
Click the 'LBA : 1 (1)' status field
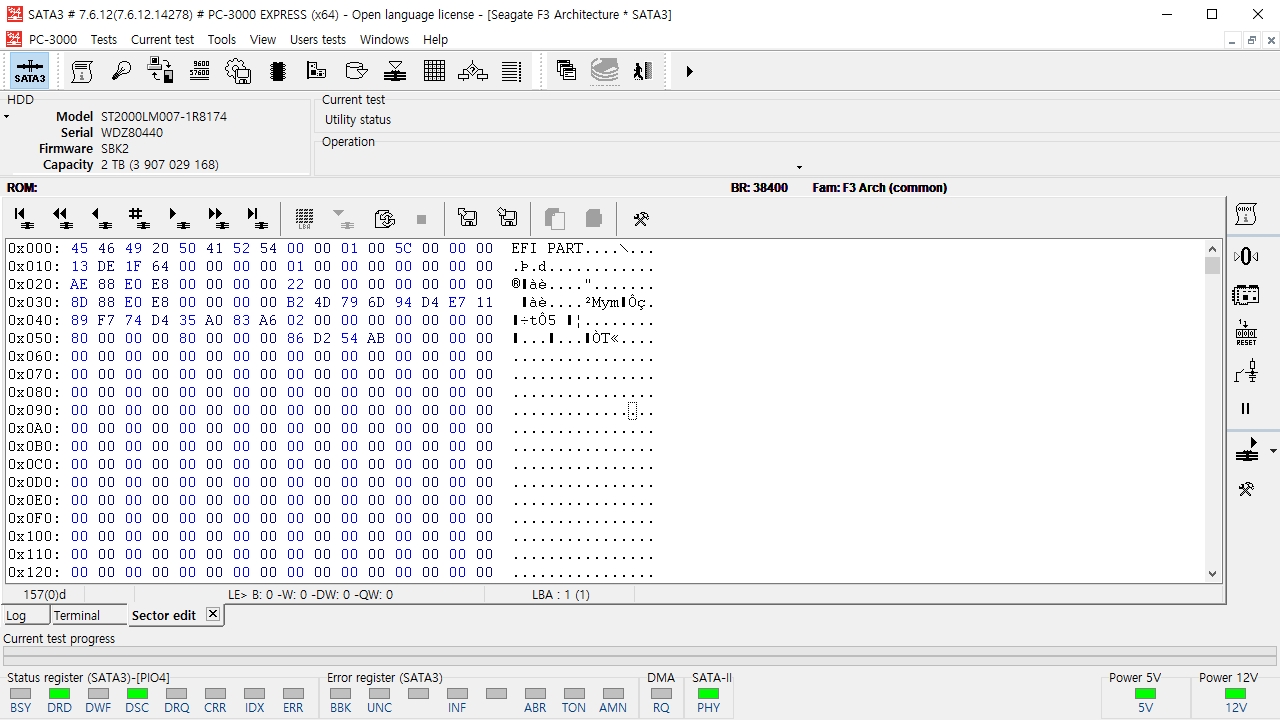coord(561,594)
